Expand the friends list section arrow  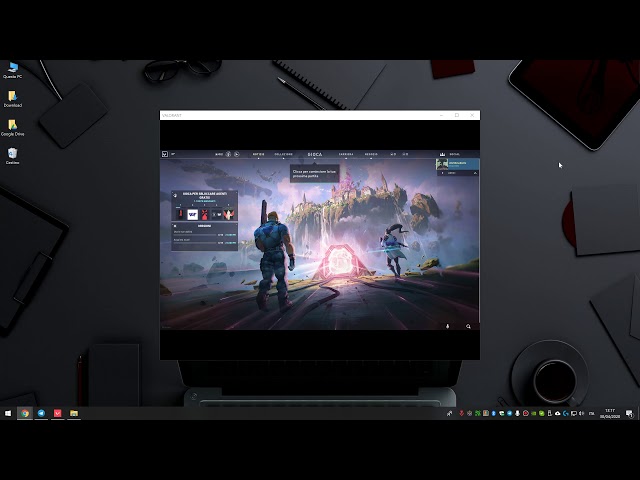coord(474,173)
